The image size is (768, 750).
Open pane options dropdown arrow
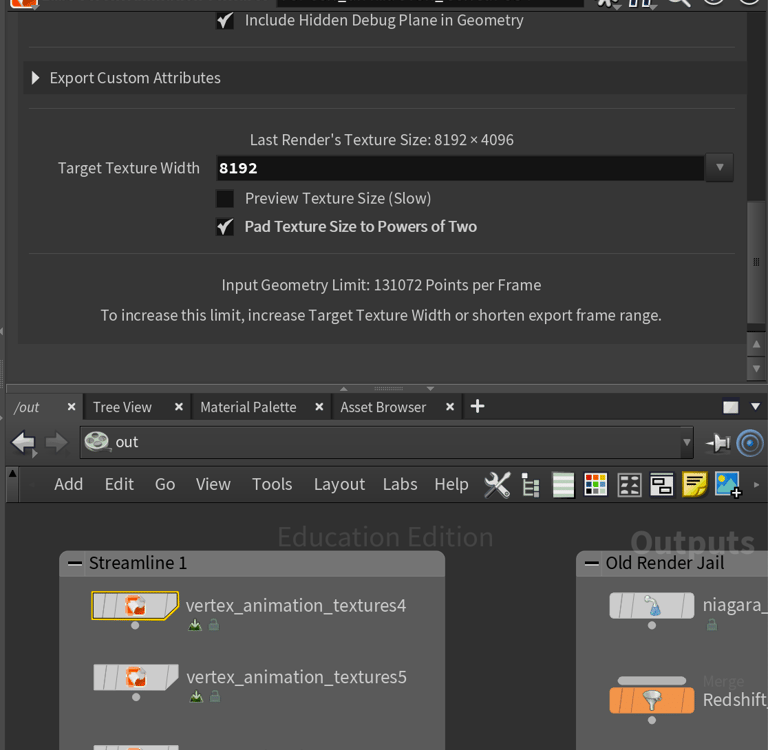tap(755, 407)
